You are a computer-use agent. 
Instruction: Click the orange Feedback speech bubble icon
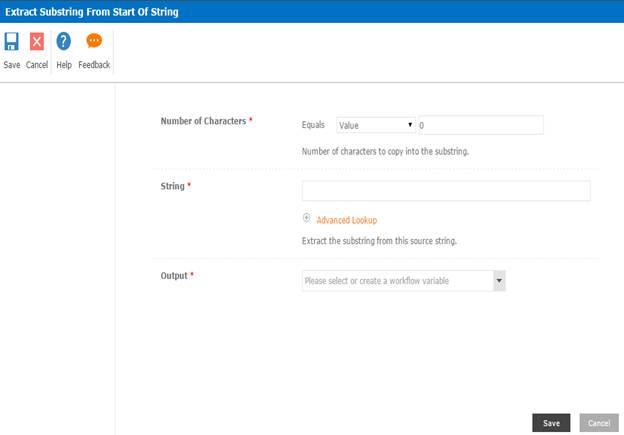click(94, 42)
